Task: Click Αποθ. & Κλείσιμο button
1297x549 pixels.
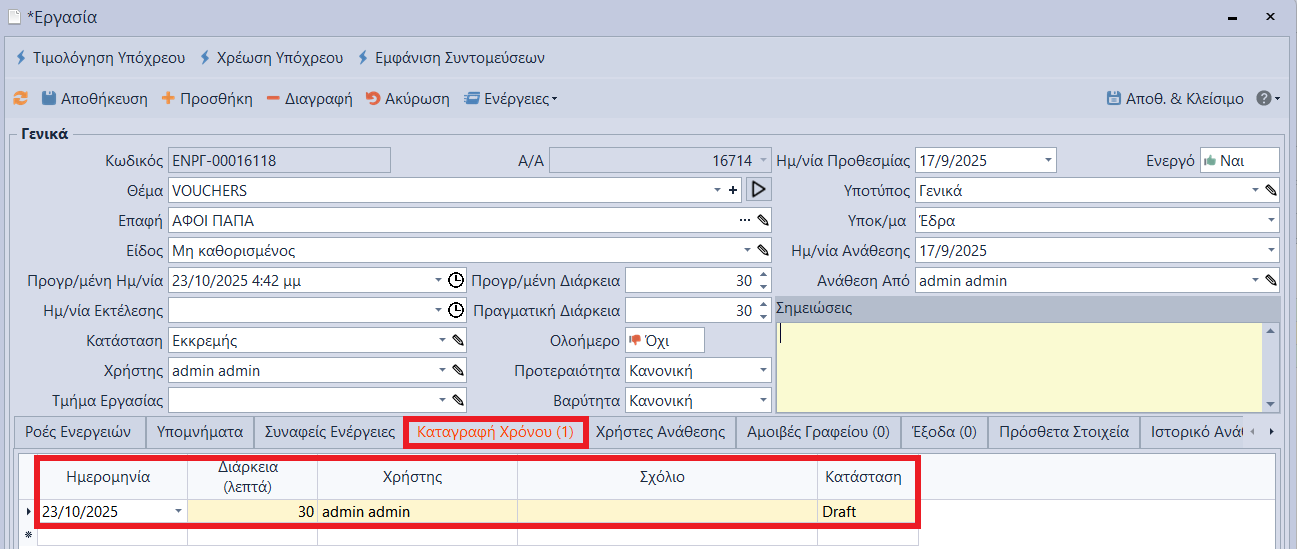Action: pyautogui.click(x=1175, y=99)
